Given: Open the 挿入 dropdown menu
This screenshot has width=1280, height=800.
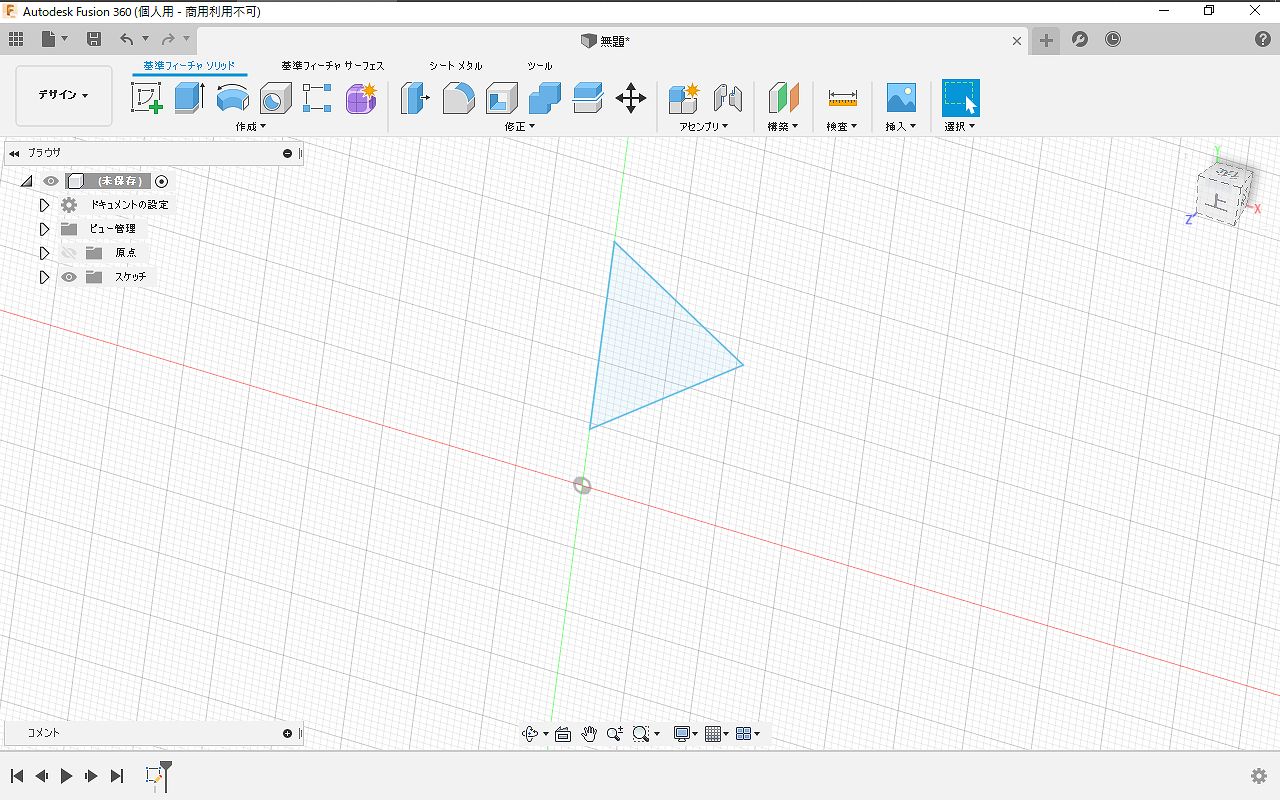Looking at the screenshot, I should click(901, 126).
